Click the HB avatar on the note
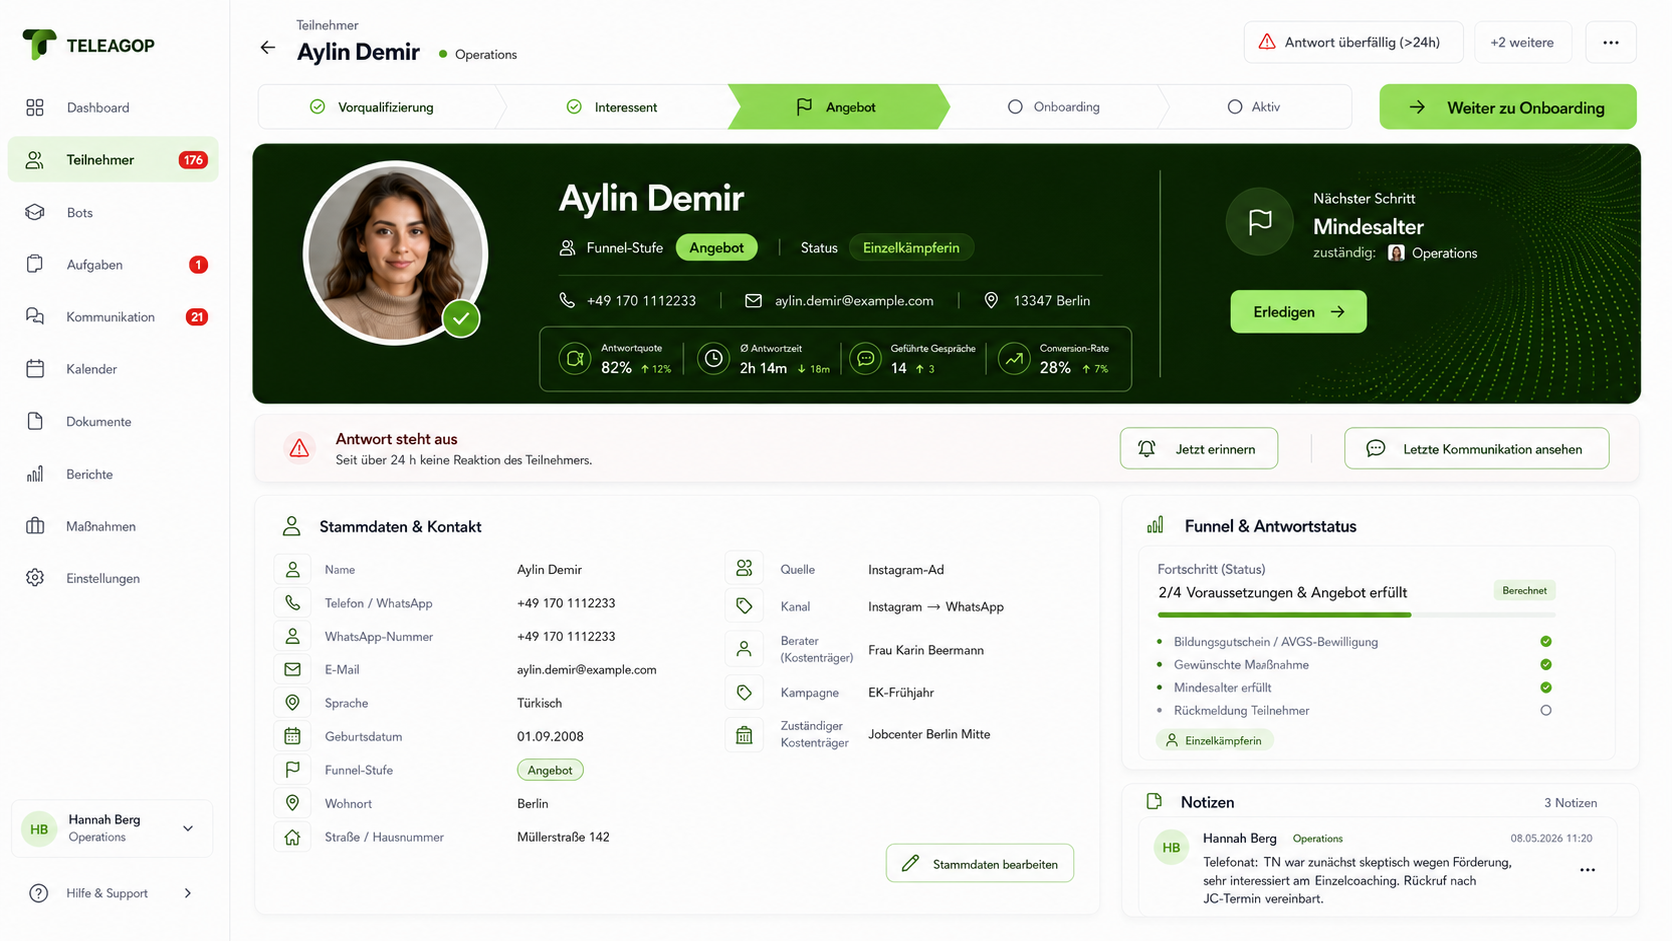The width and height of the screenshot is (1672, 941). coord(1171,847)
